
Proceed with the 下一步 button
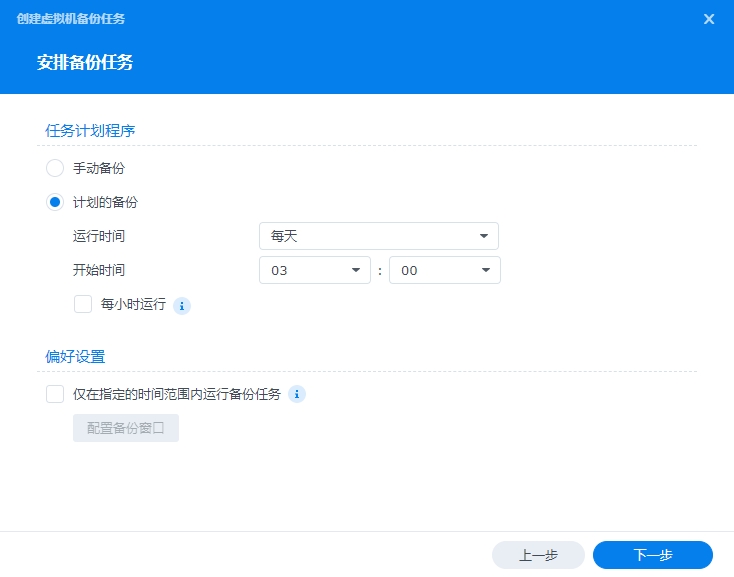(652, 555)
